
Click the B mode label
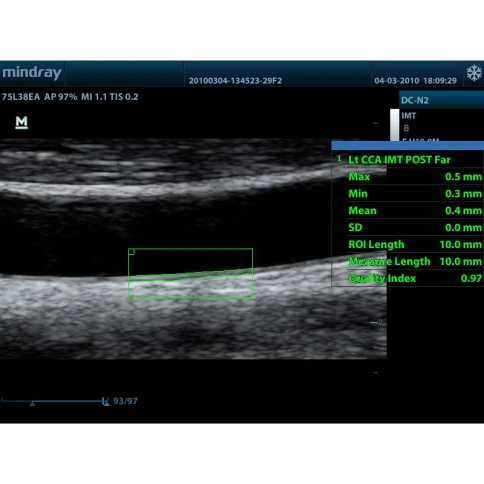pos(406,128)
